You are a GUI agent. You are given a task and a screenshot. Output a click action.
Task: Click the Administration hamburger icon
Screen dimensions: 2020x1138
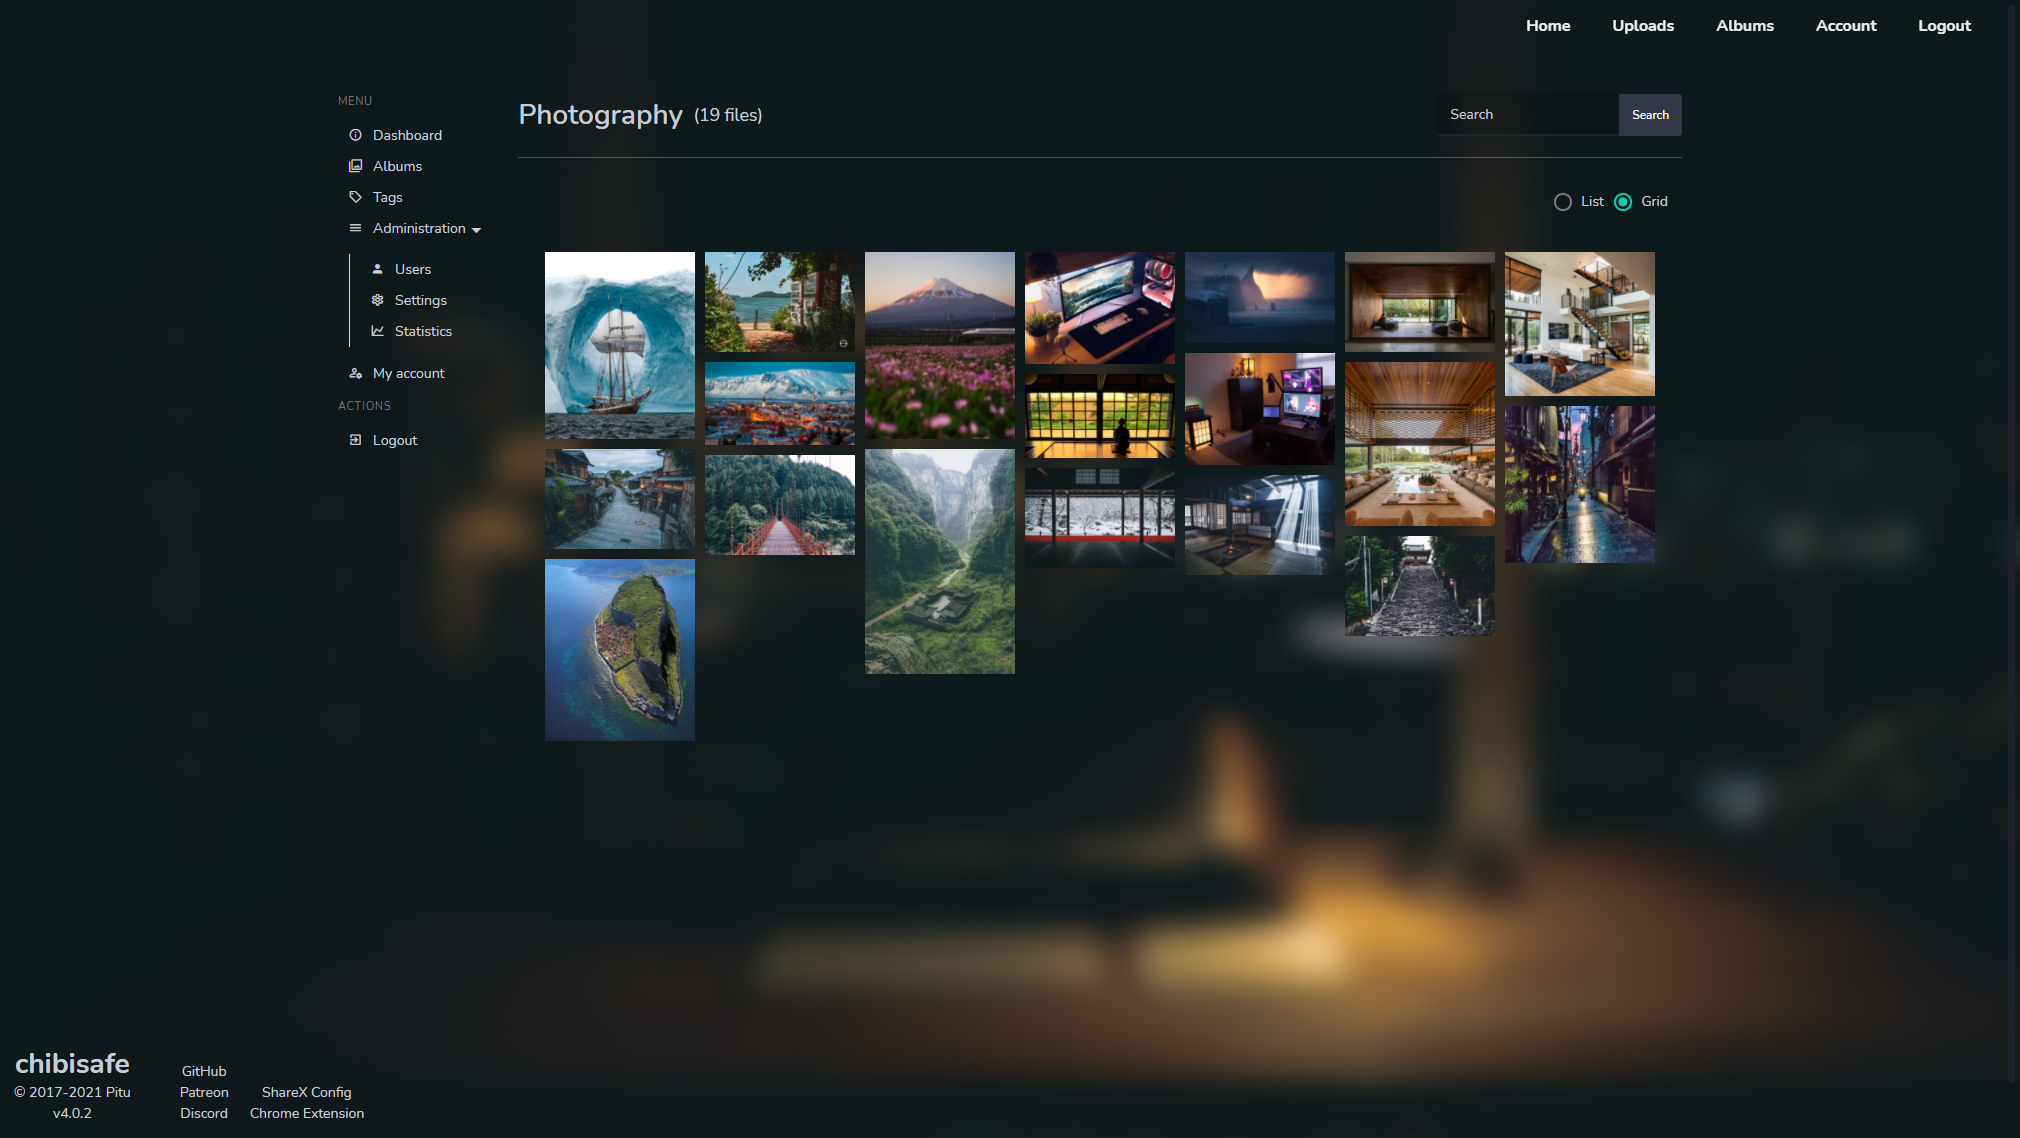pos(355,228)
